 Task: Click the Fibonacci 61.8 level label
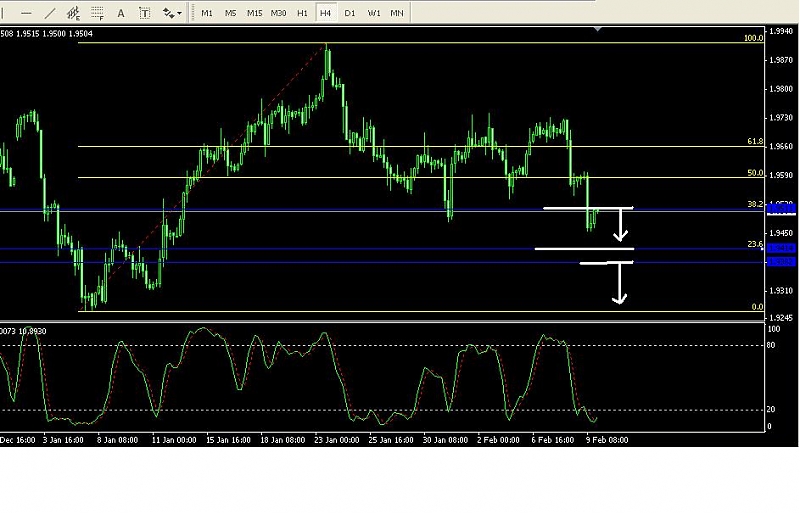755,141
